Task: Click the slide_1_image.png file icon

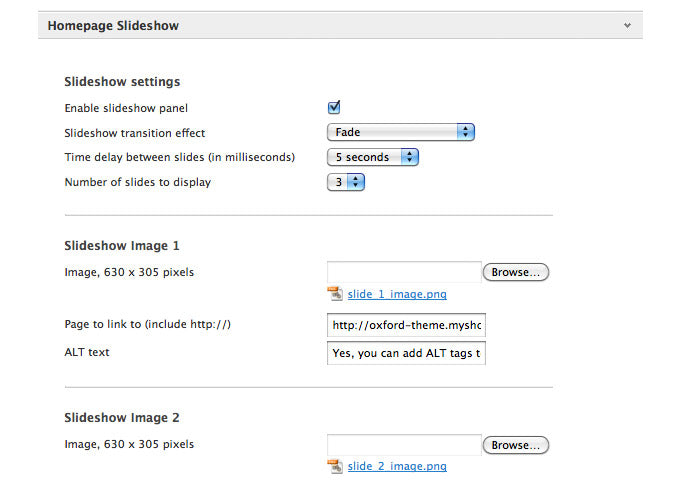Action: (335, 294)
